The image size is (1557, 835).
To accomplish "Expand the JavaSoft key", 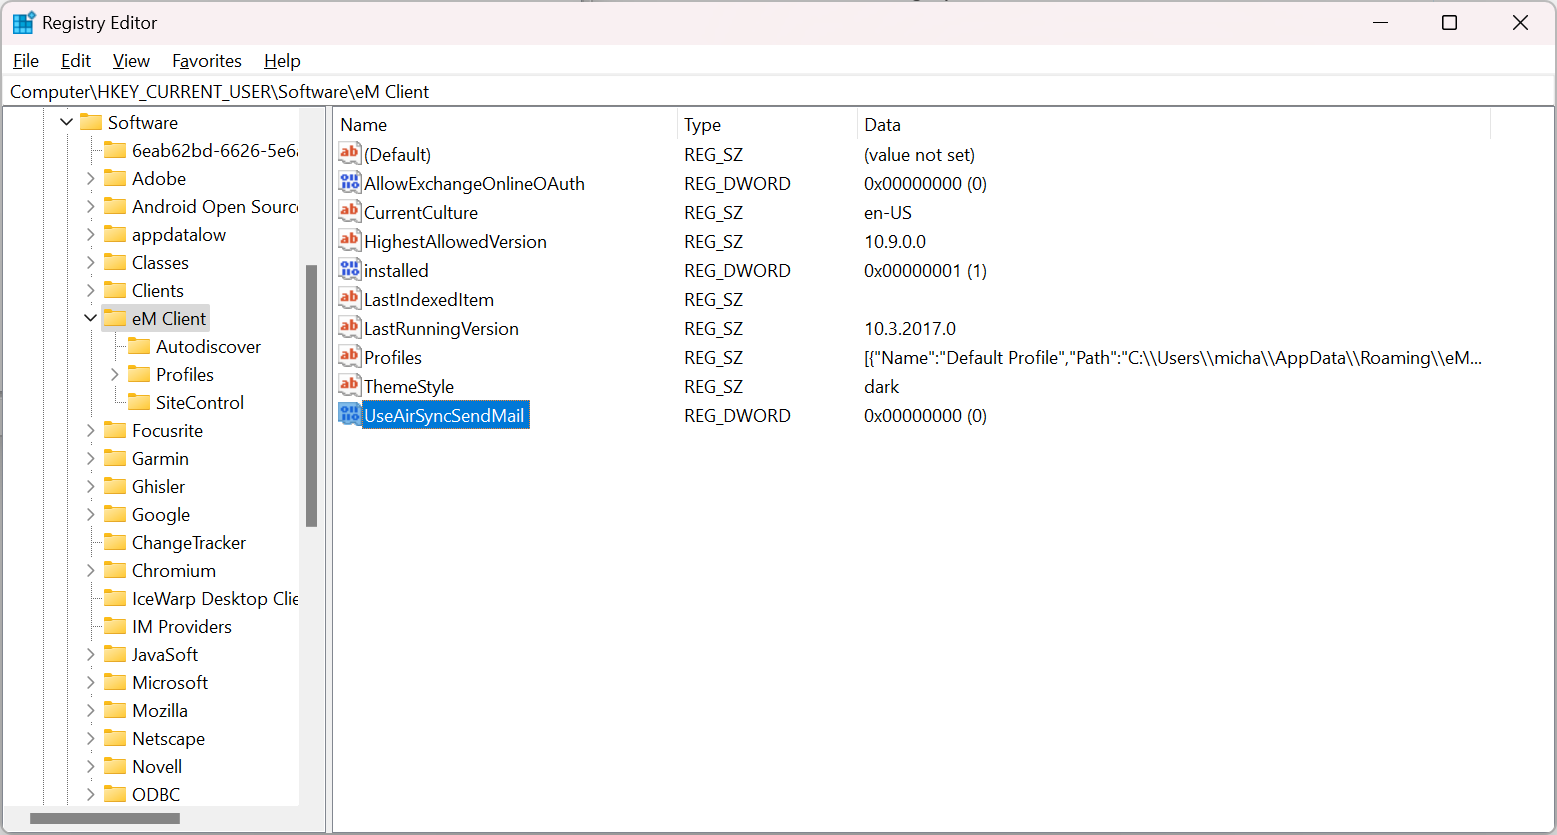I will (91, 654).
